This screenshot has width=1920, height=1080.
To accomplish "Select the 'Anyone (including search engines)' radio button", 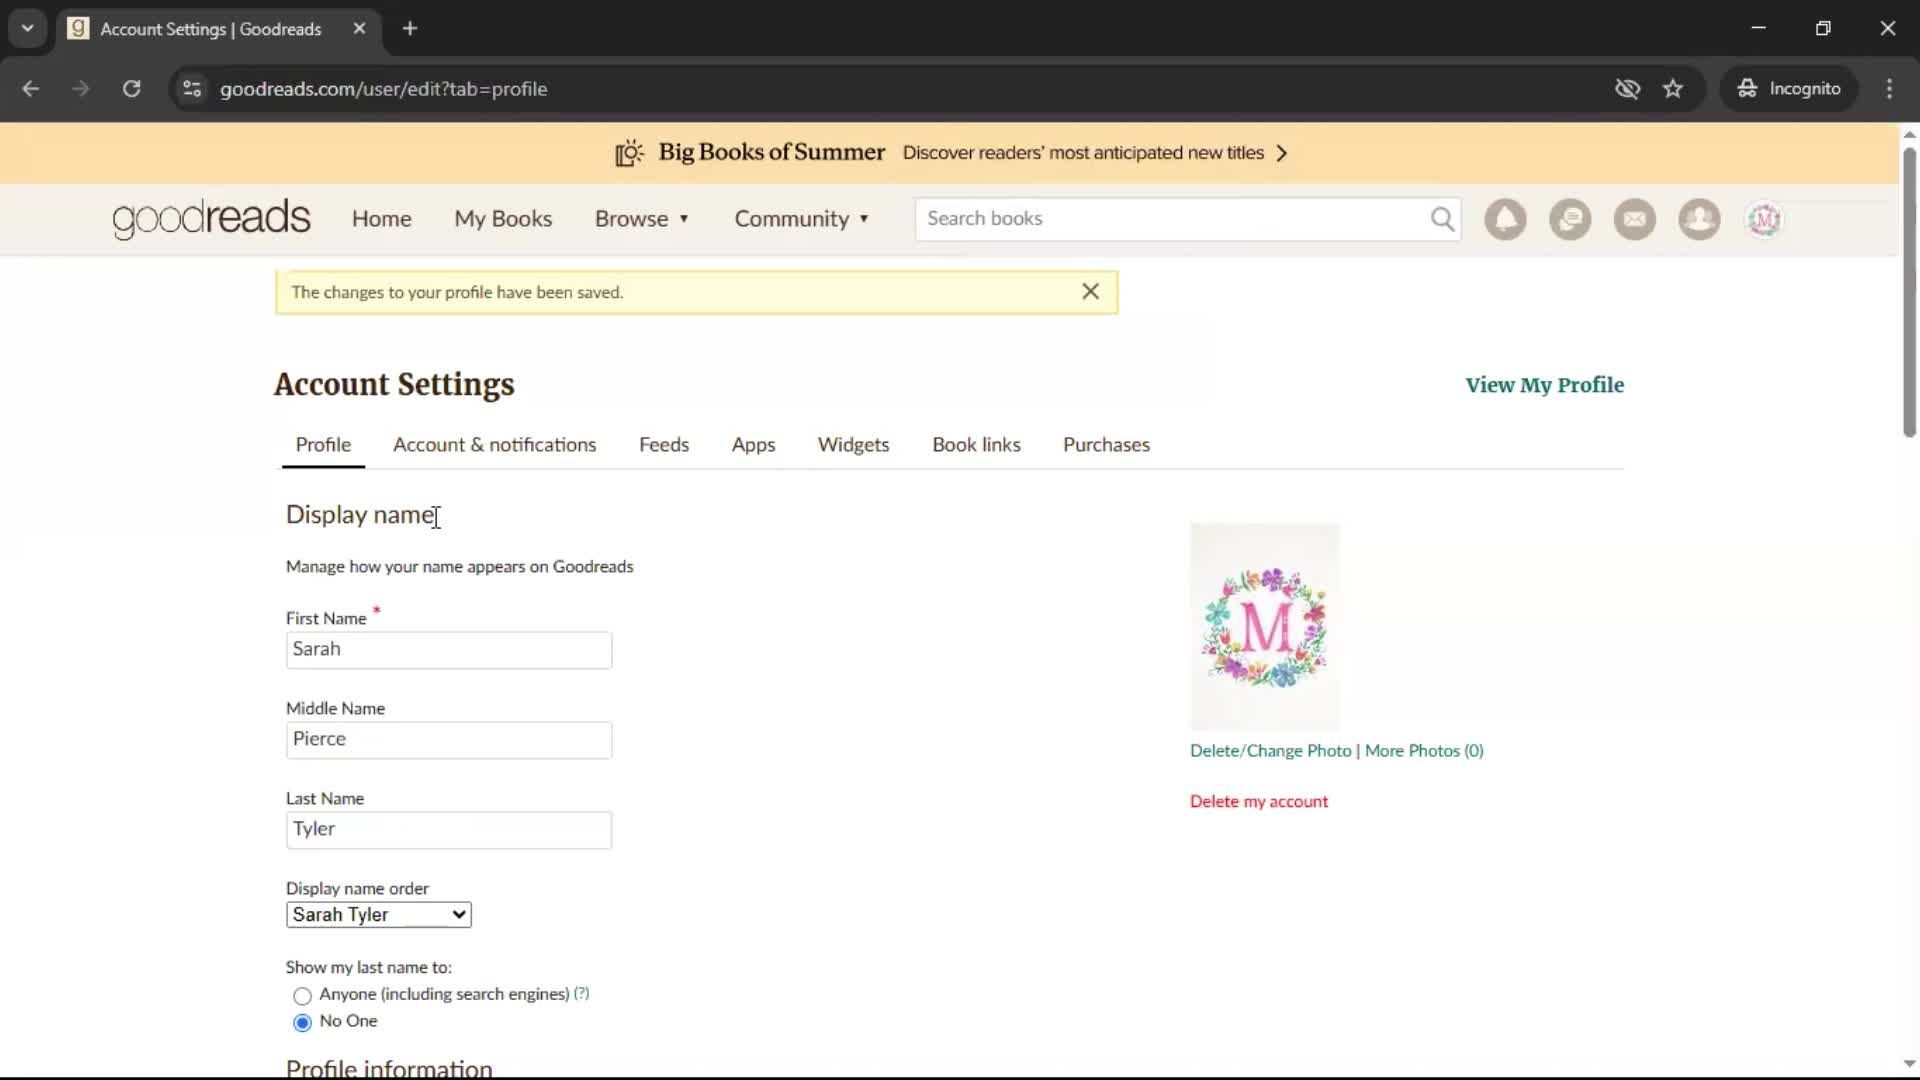I will tap(302, 996).
